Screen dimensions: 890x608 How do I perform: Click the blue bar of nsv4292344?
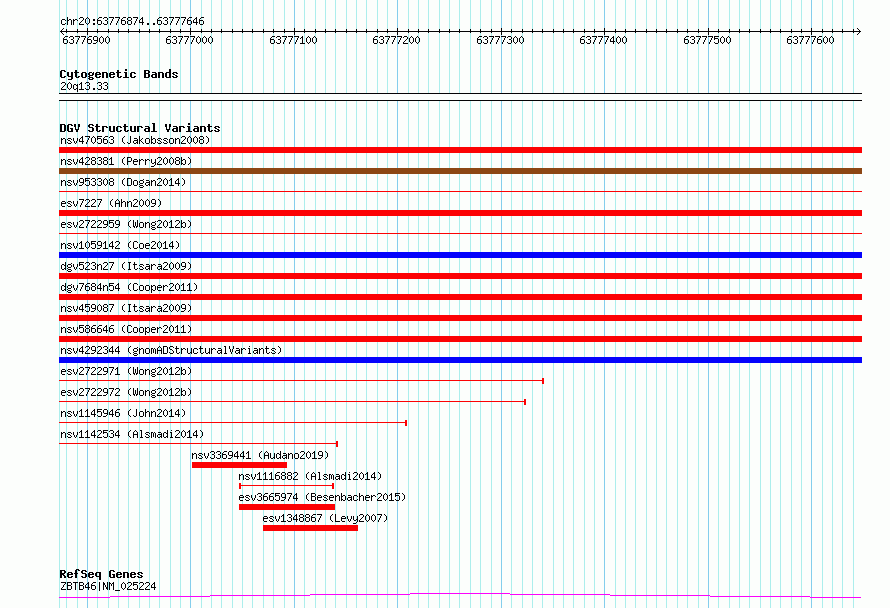460,360
